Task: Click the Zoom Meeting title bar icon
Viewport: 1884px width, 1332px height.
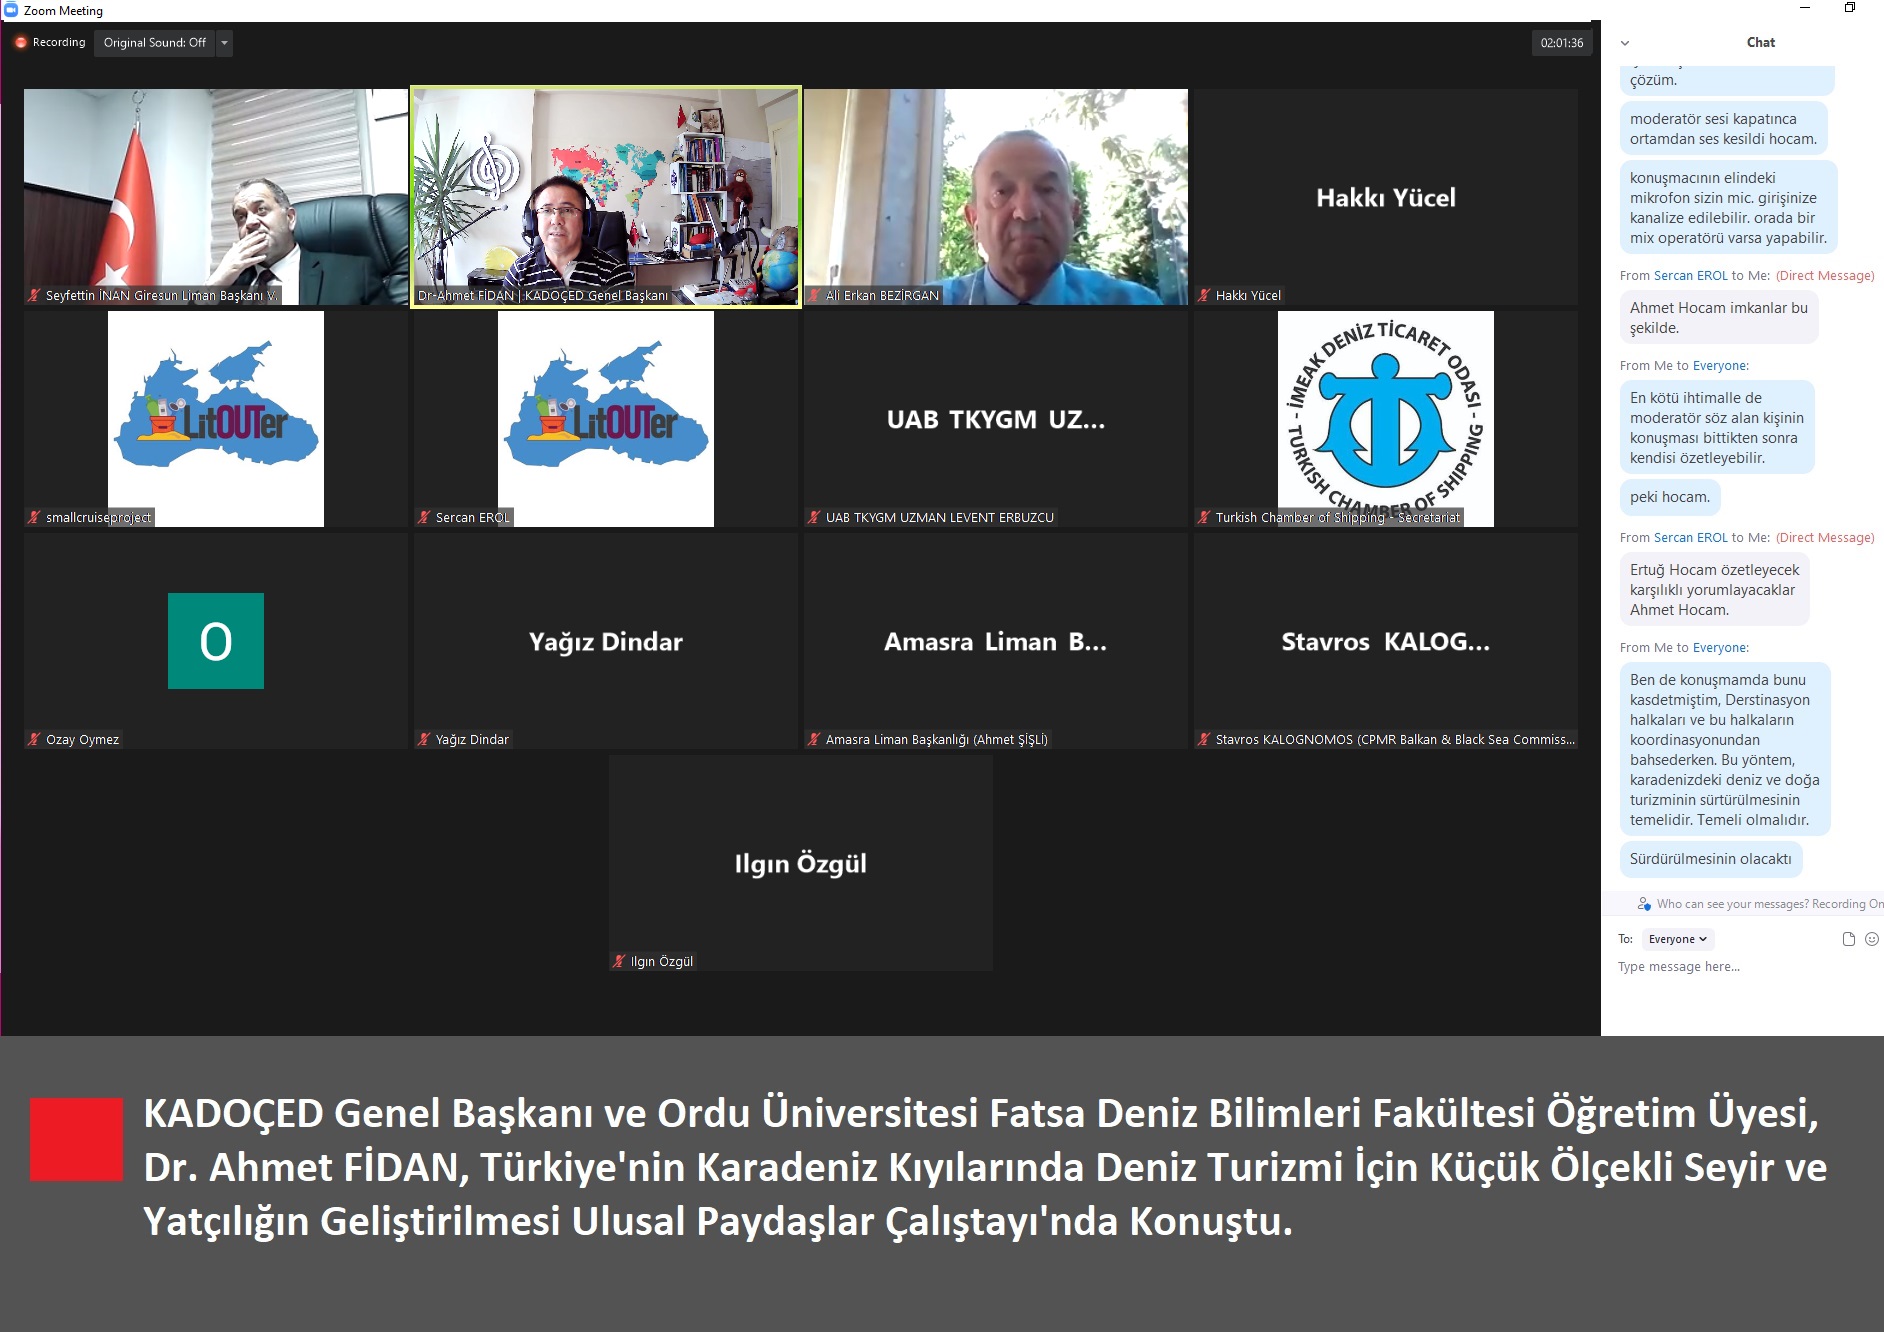Action: click(x=11, y=10)
